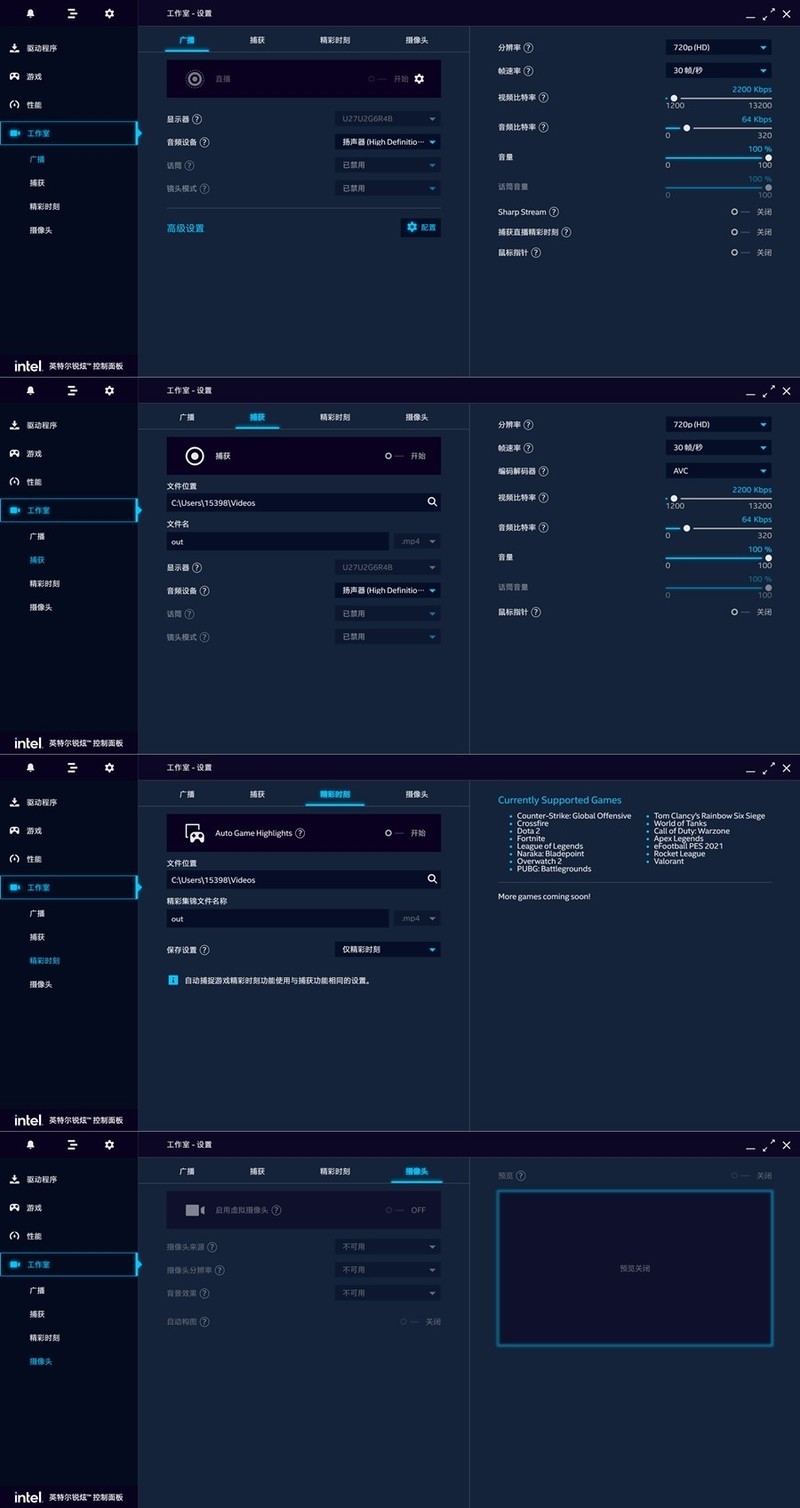800x1508 pixels.
Task: Open 话筒 已禁用 dropdown in the 广播 window
Action: pyautogui.click(x=387, y=165)
